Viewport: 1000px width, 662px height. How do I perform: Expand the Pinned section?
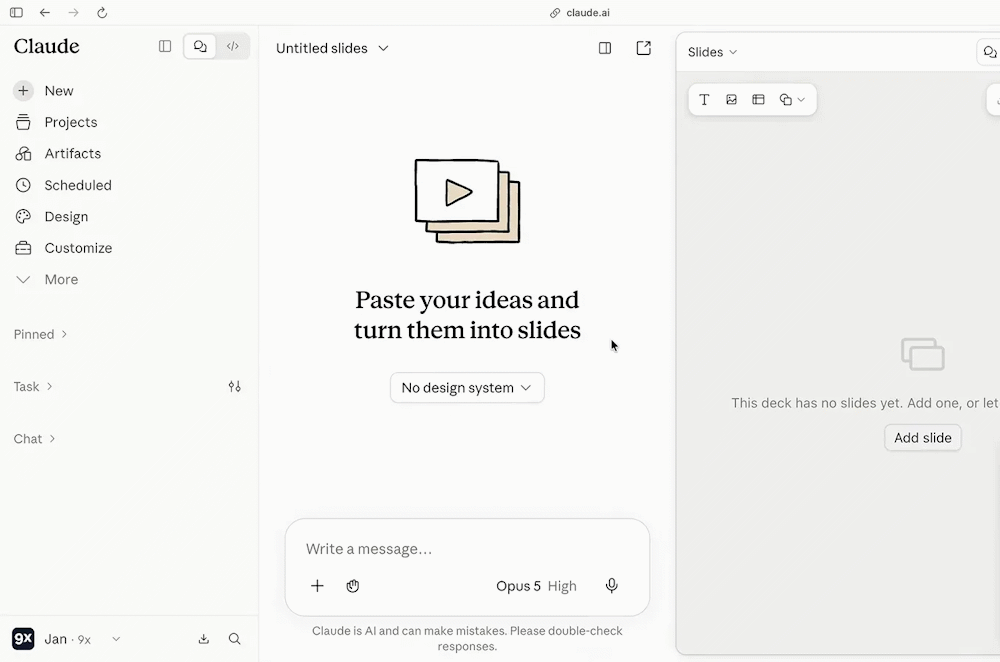pyautogui.click(x=41, y=334)
